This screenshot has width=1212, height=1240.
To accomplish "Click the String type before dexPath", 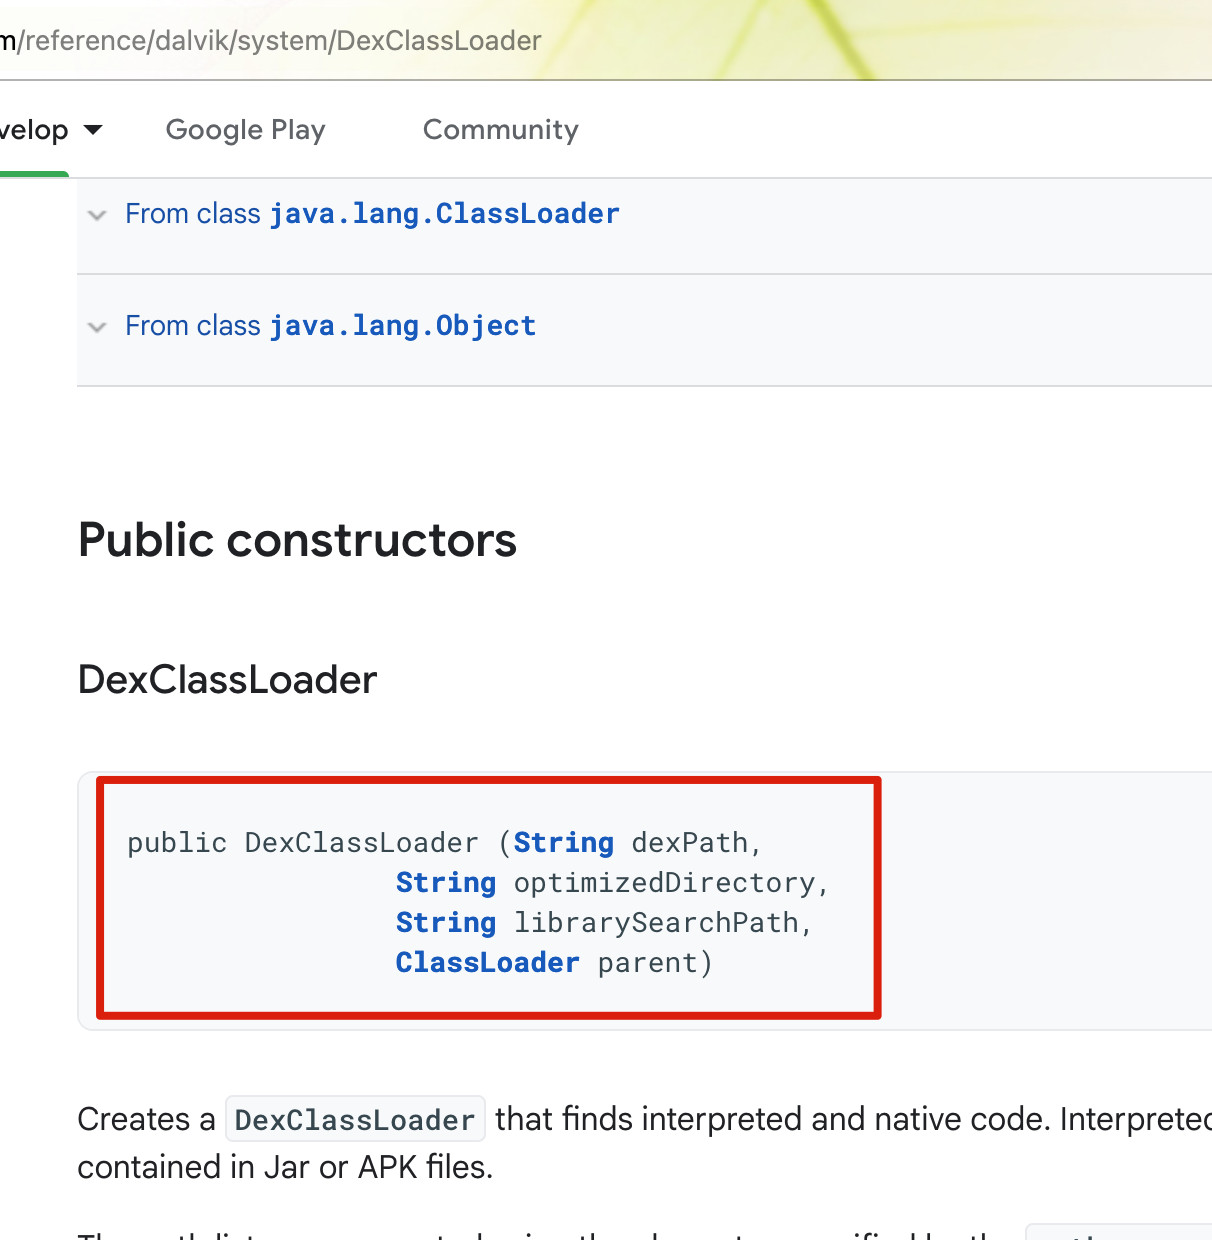I will click(x=563, y=843).
